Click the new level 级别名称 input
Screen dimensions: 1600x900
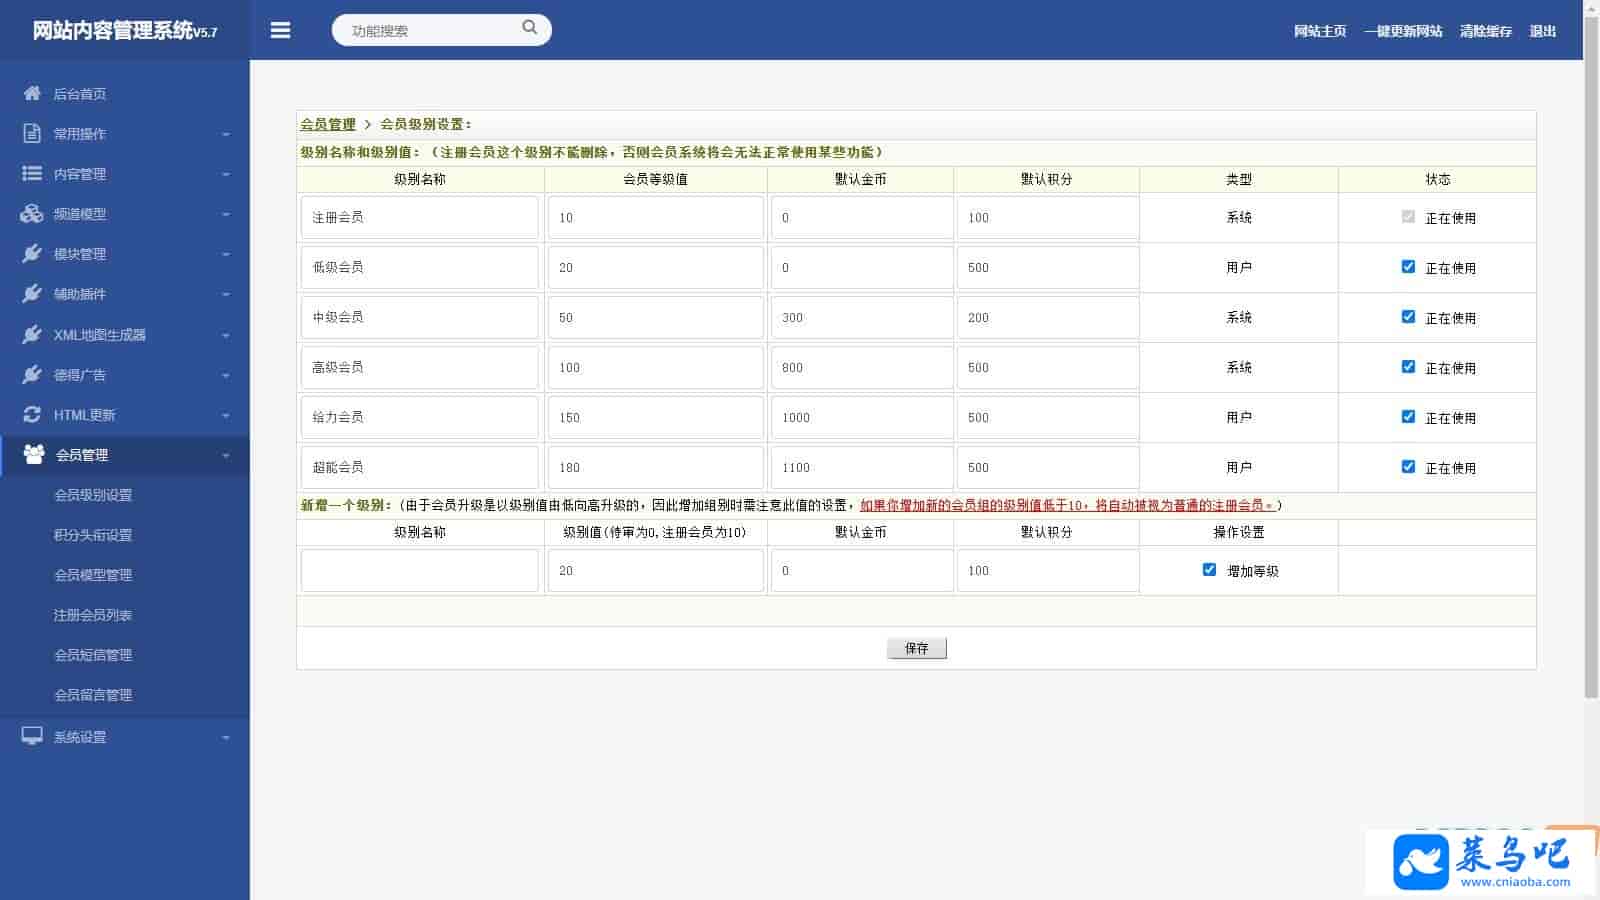tap(419, 570)
